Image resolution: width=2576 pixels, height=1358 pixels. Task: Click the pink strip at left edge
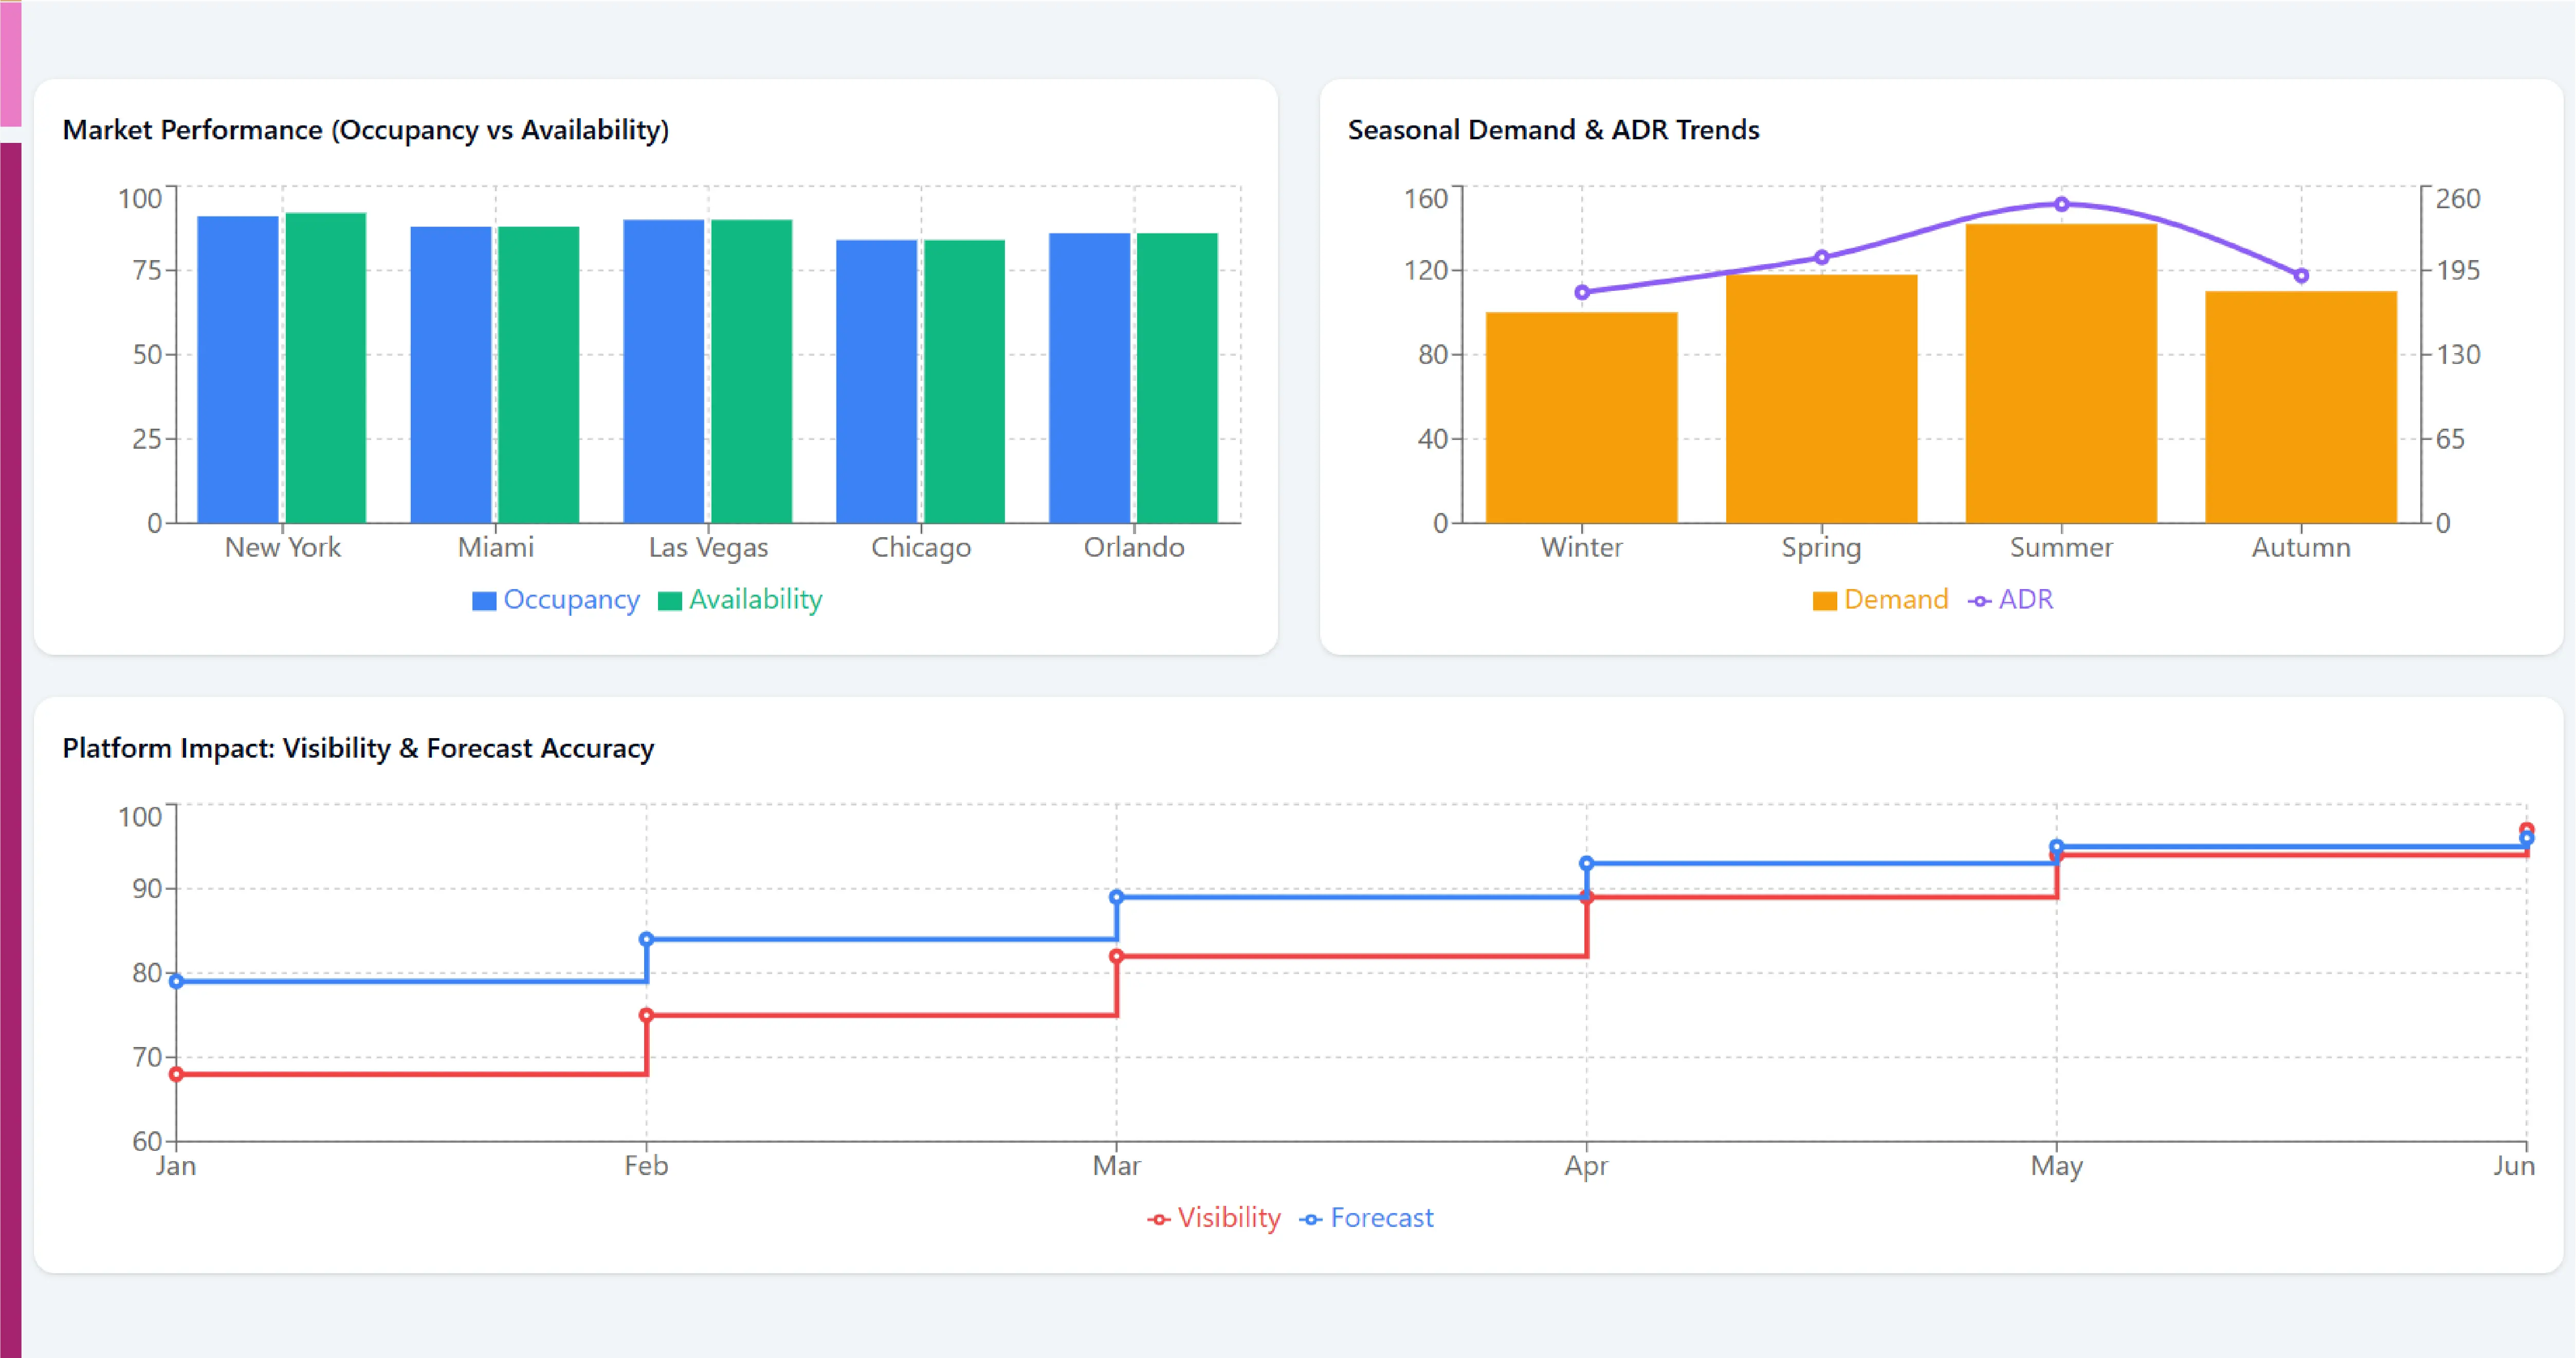10,63
